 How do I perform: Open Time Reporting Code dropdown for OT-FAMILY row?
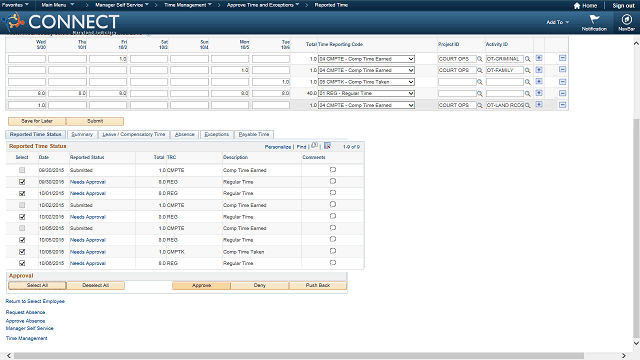coord(366,70)
